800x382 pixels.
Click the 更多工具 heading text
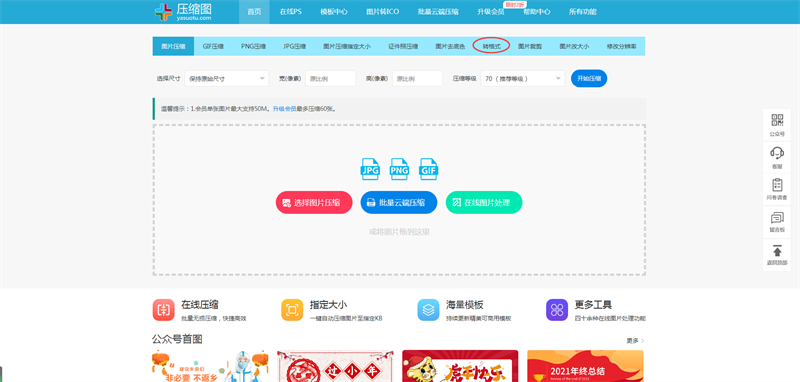[593, 305]
